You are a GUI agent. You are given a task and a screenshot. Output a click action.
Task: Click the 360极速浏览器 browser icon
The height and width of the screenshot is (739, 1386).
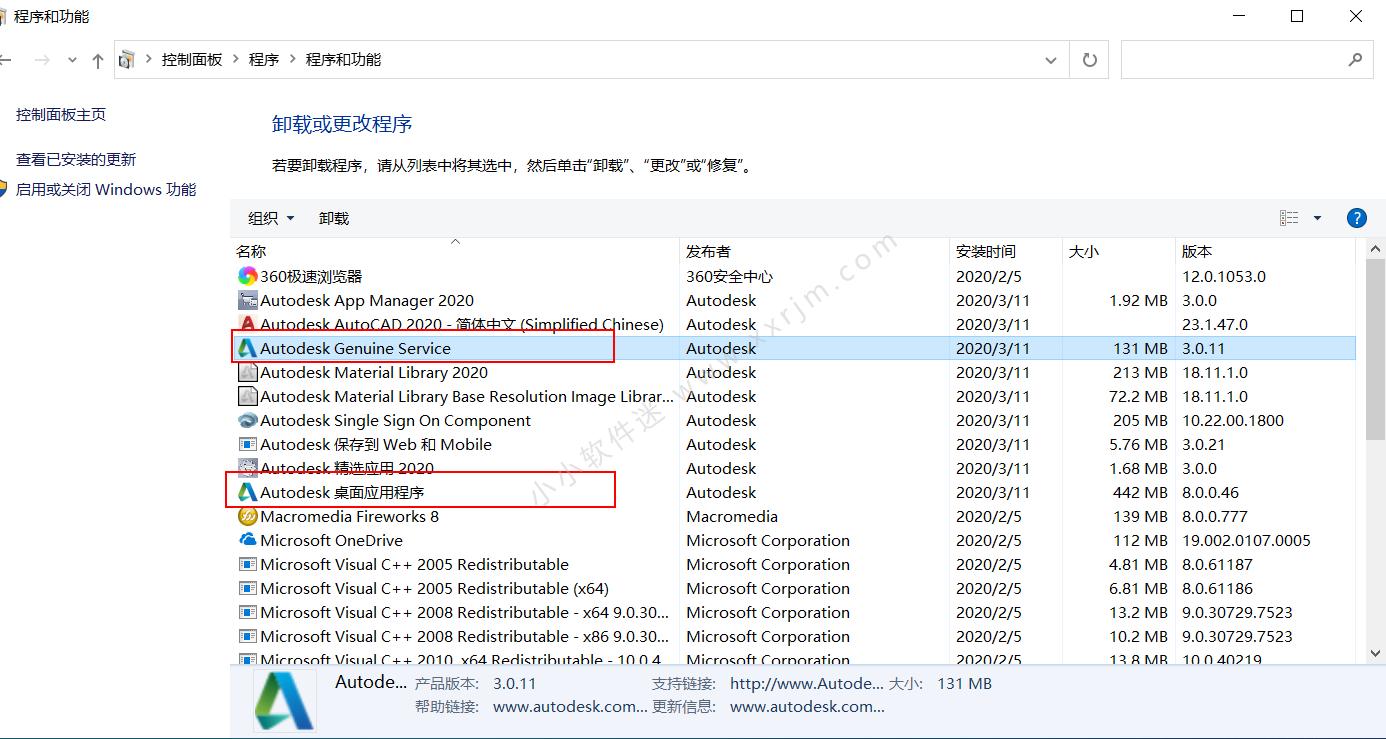click(248, 276)
